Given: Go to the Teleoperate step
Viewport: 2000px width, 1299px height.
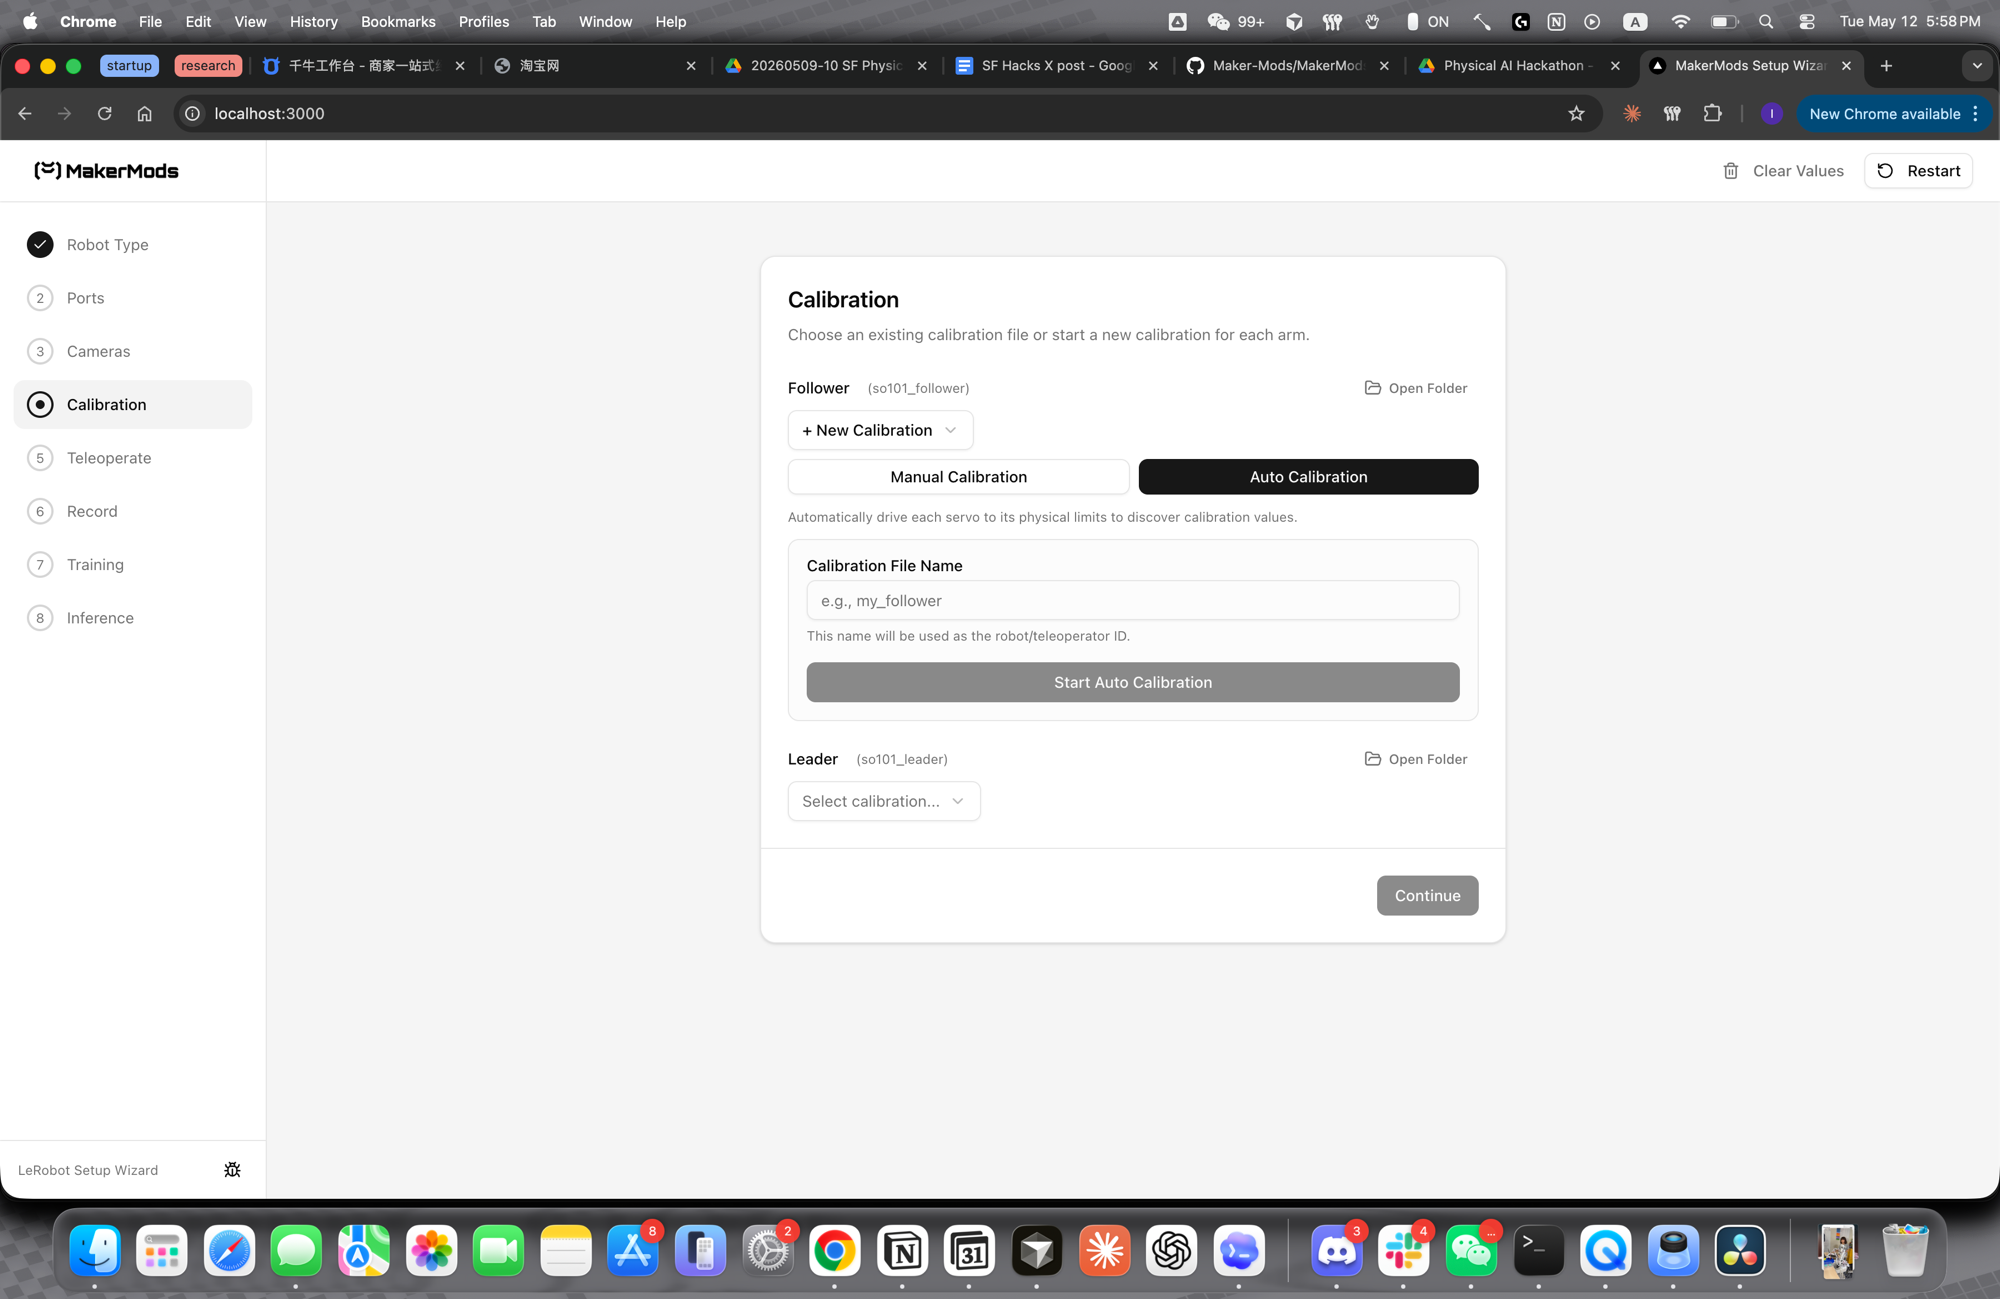Looking at the screenshot, I should pos(132,458).
